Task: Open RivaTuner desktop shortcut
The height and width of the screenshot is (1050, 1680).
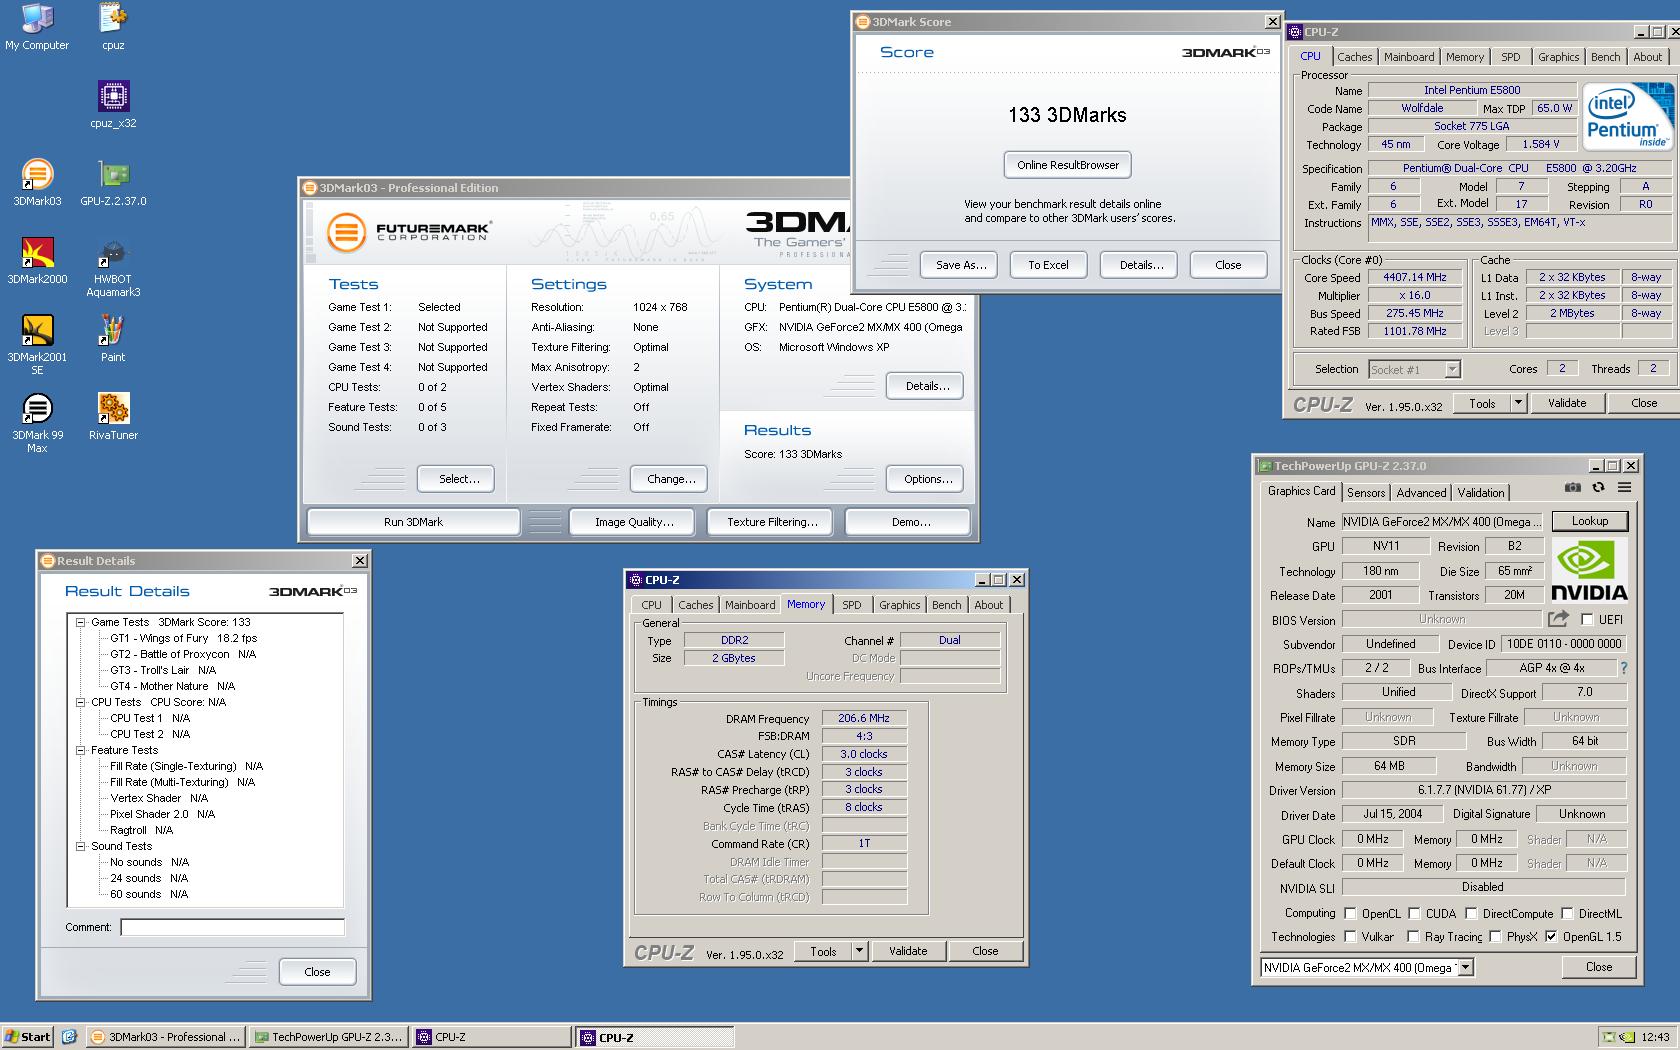Action: point(113,417)
